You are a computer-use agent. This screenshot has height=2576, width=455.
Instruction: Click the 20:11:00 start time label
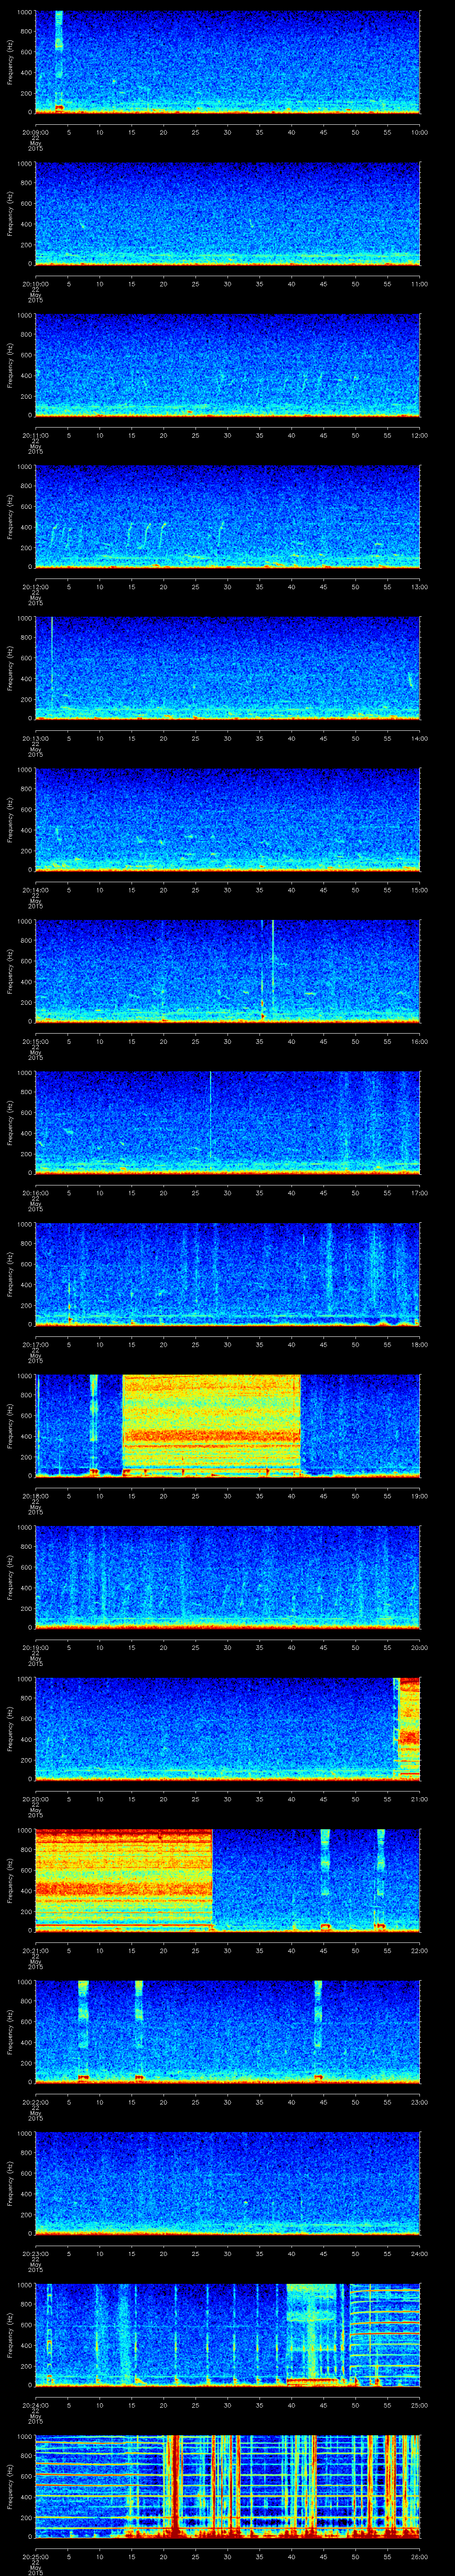35,435
